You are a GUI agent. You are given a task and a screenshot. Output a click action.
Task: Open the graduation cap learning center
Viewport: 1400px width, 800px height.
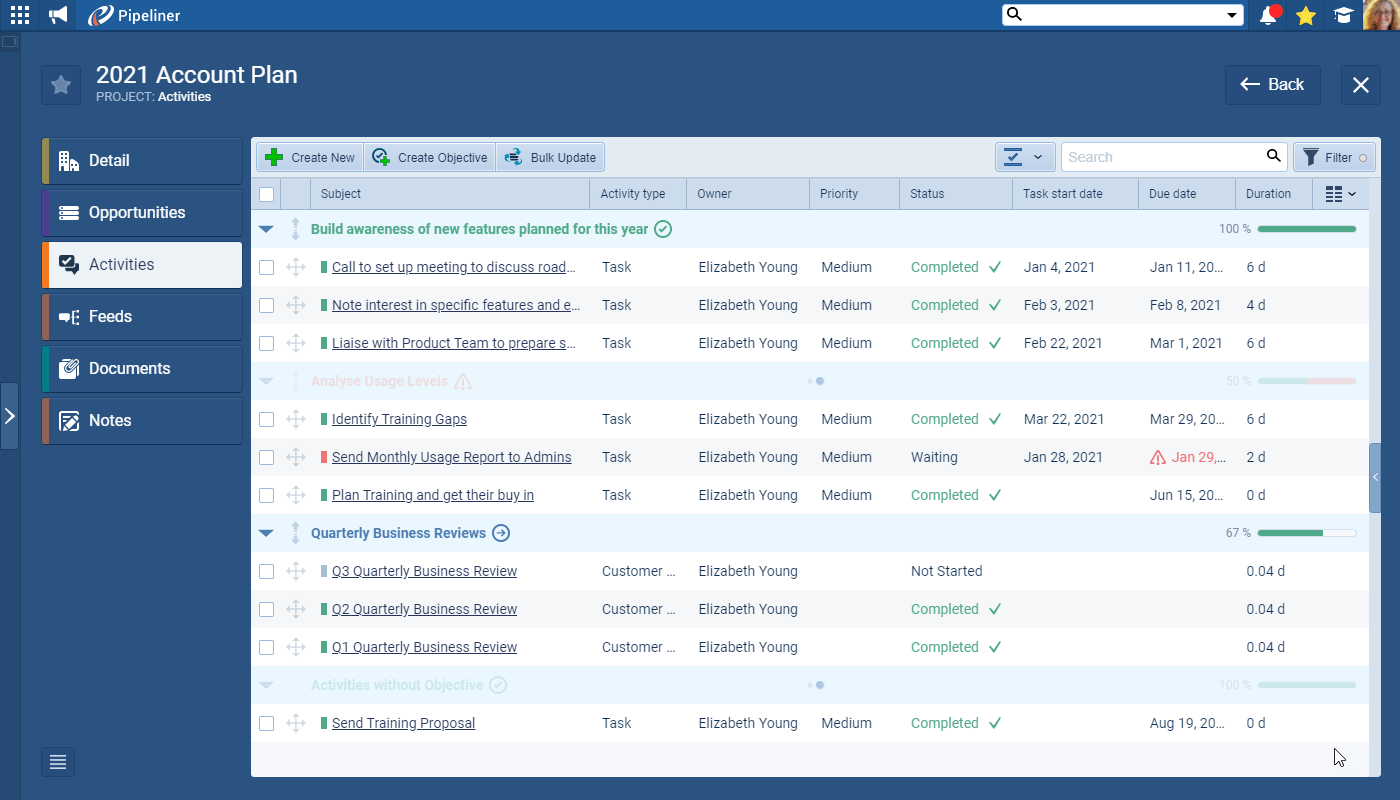pyautogui.click(x=1342, y=15)
